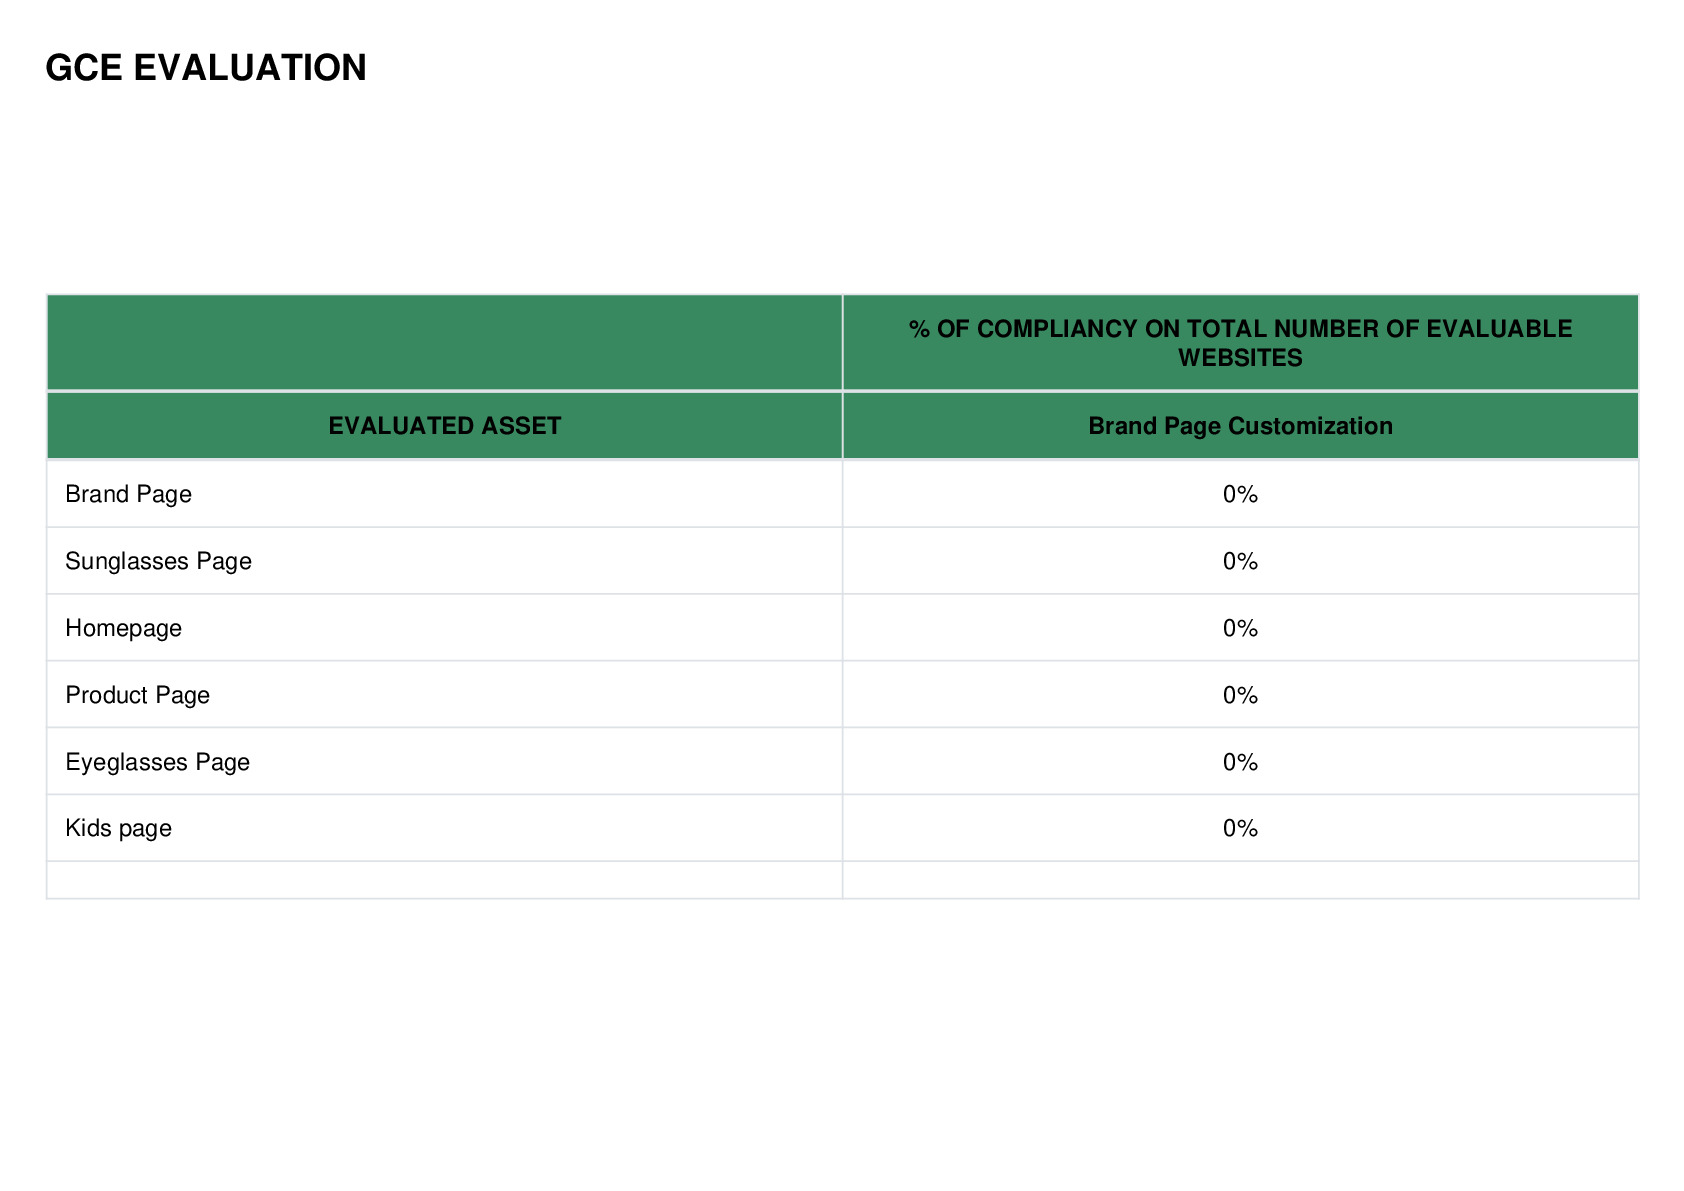This screenshot has width=1684, height=1191.
Task: Click the 0% value for Brand Page
Action: coord(1240,494)
